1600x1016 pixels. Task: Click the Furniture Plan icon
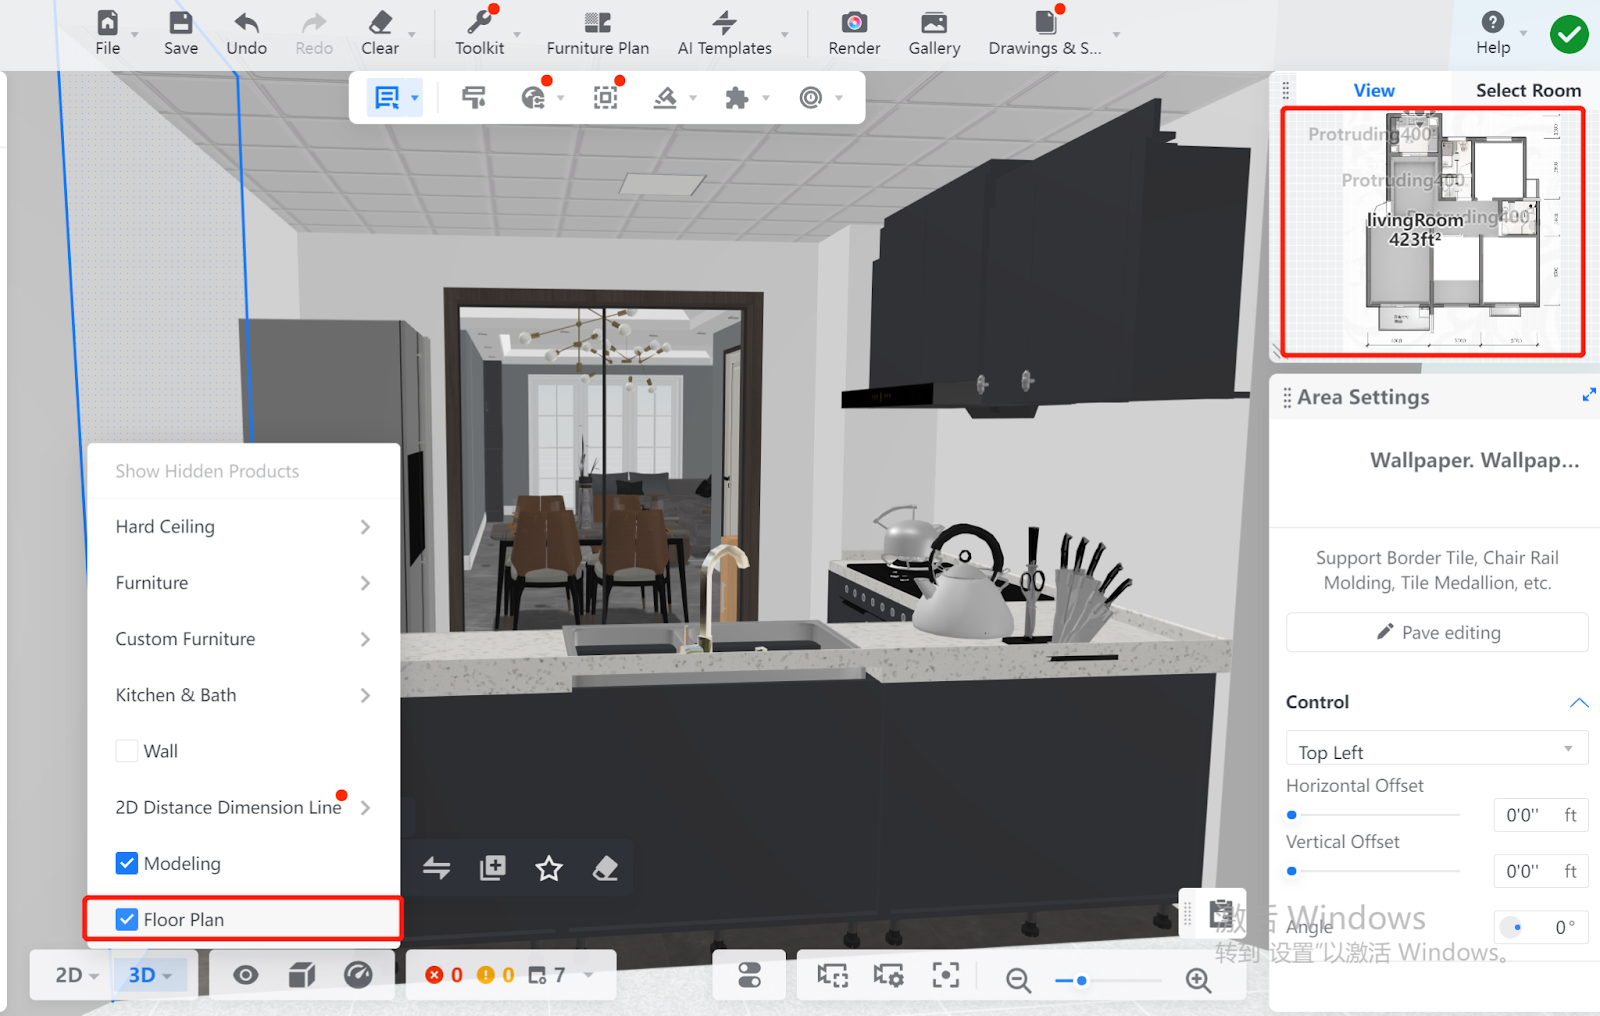(x=597, y=23)
